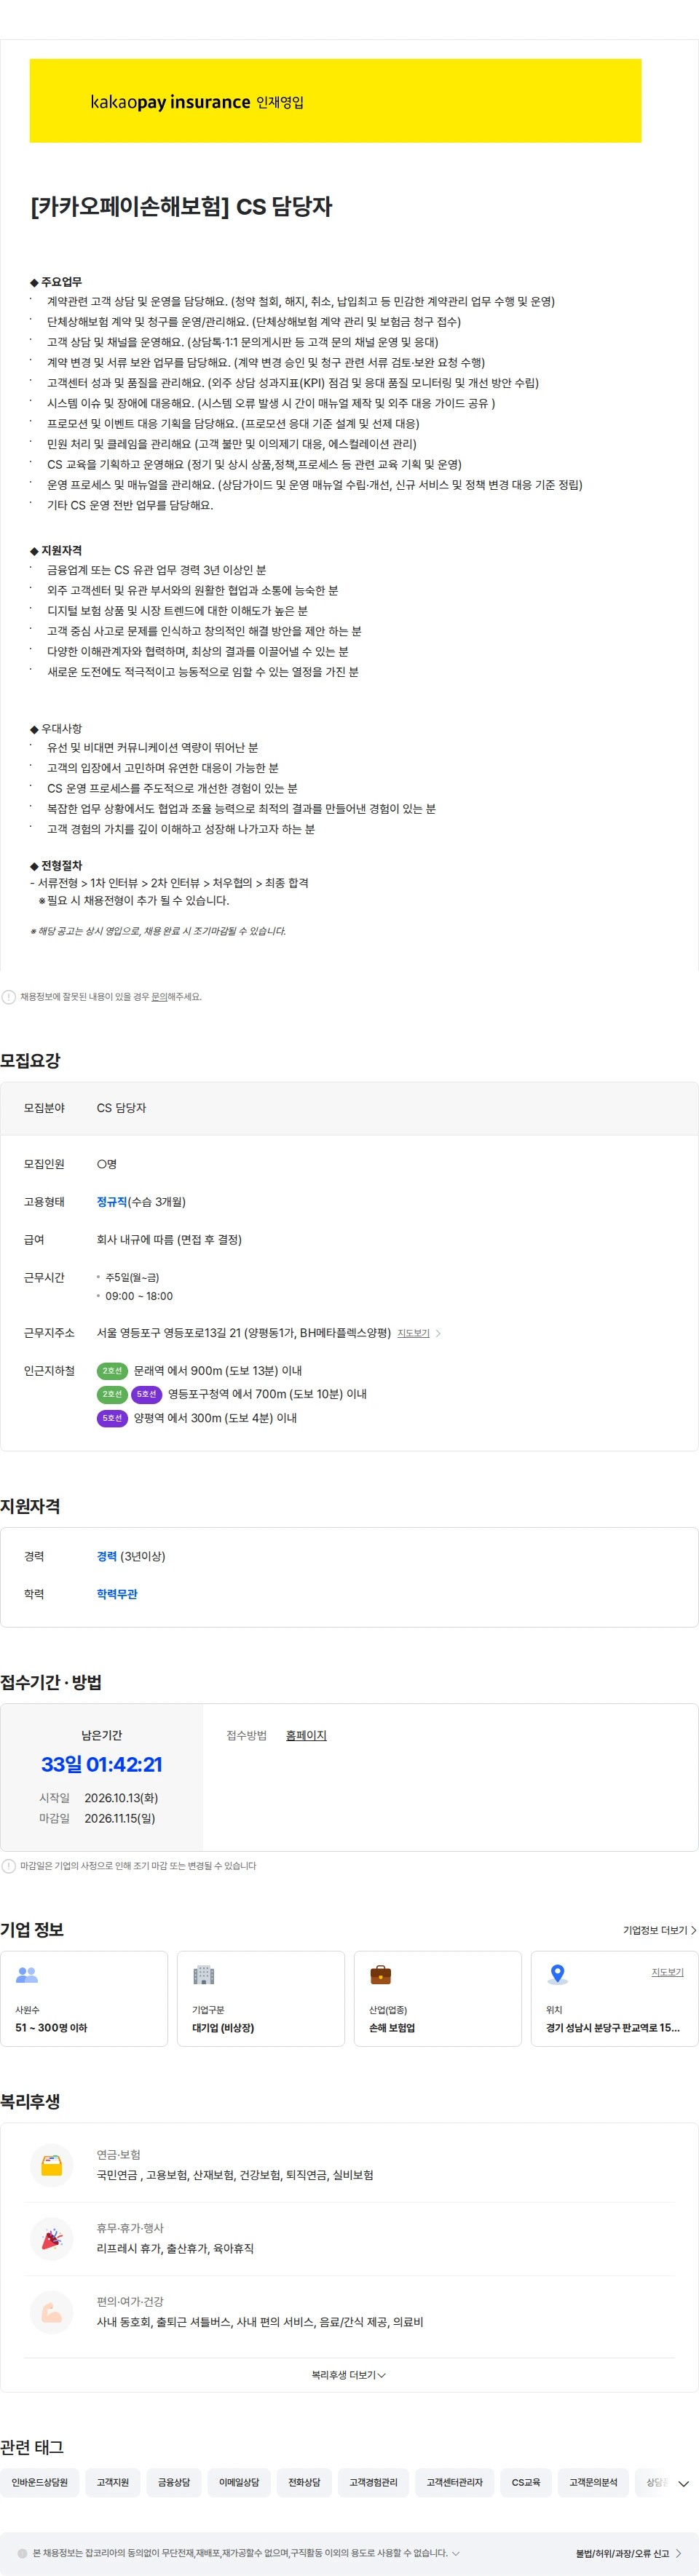Click the remaining time 33일 countdown
This screenshot has height=2576, width=699.
(101, 1765)
